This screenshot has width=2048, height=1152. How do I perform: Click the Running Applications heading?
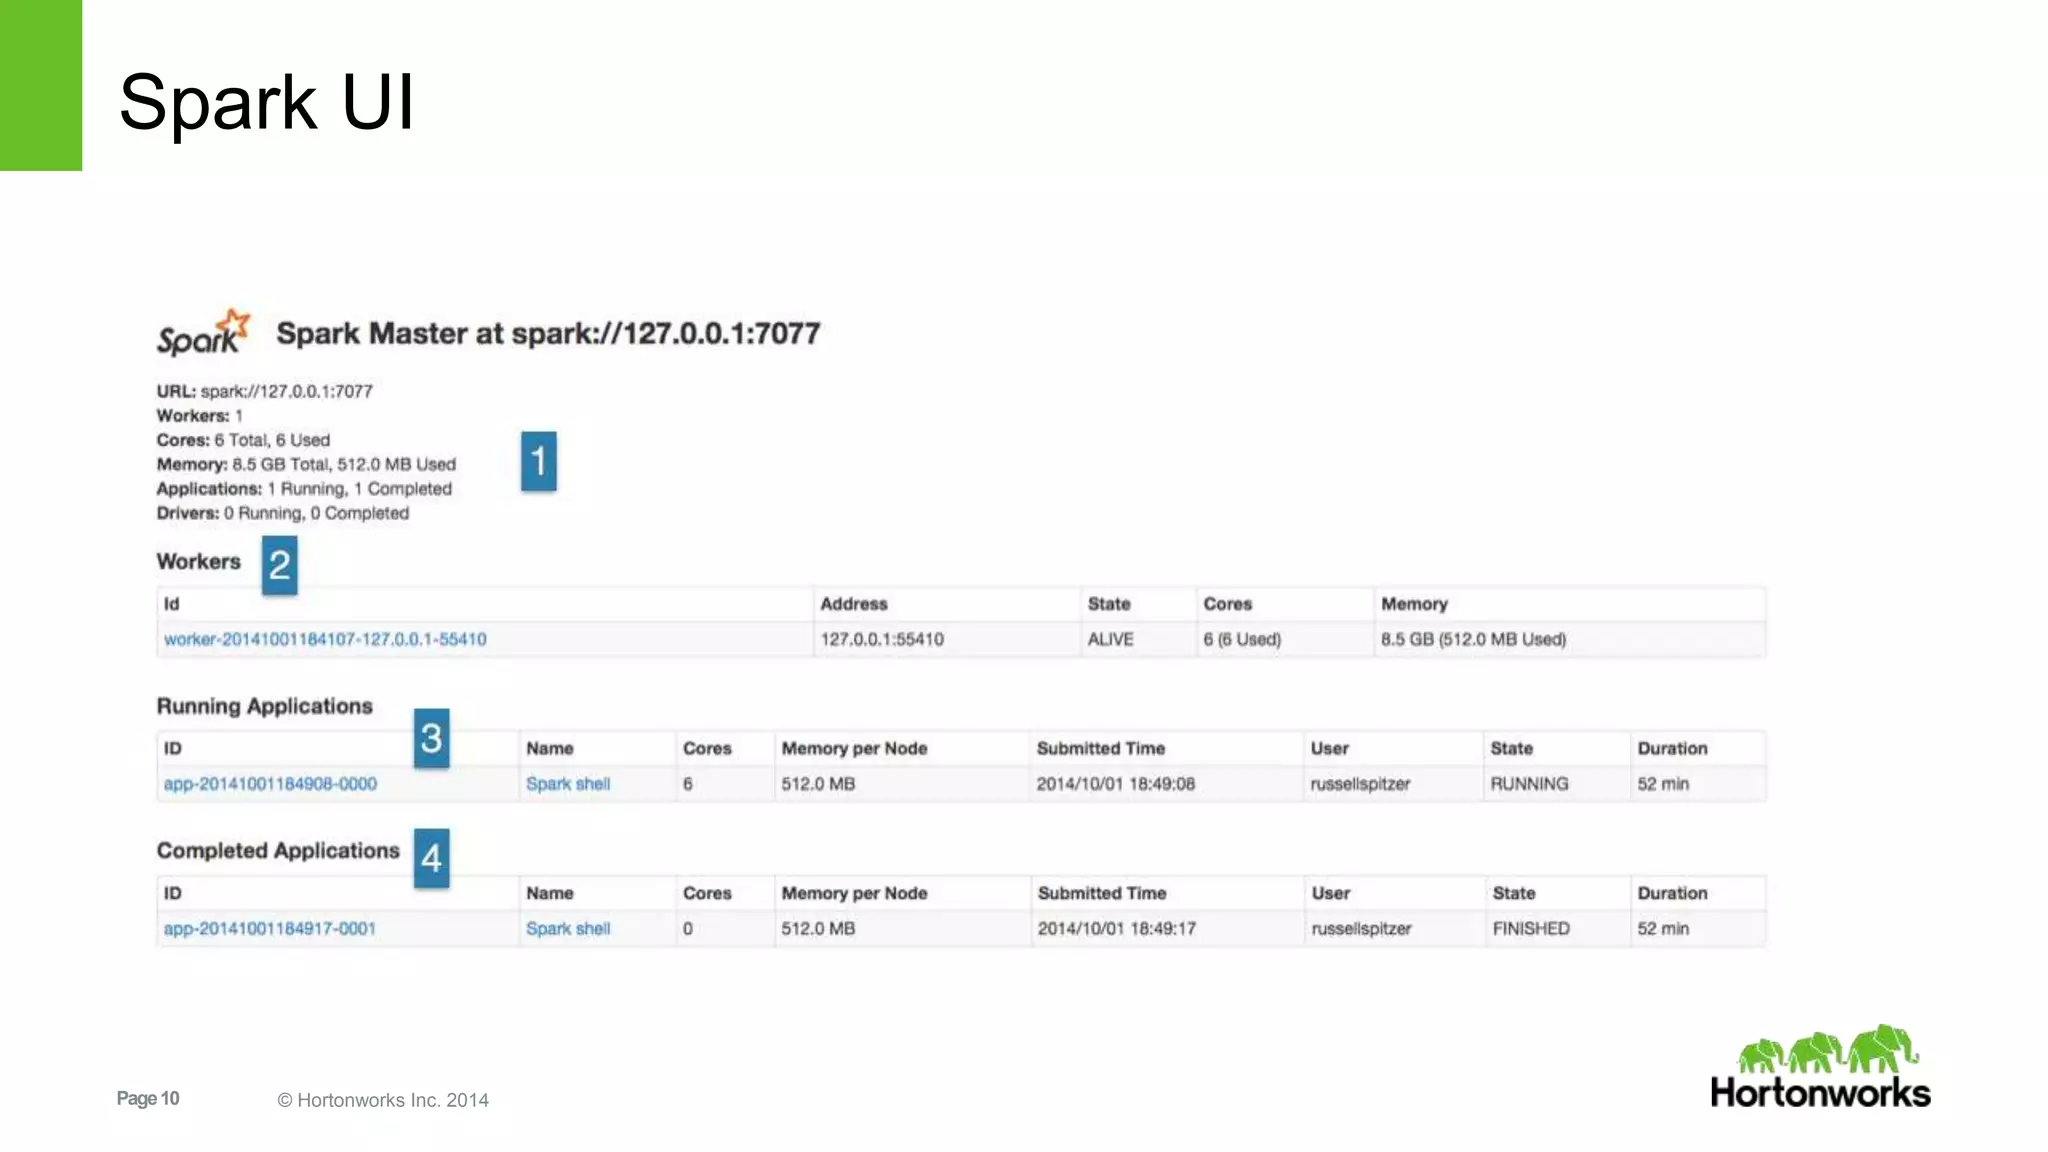264,706
